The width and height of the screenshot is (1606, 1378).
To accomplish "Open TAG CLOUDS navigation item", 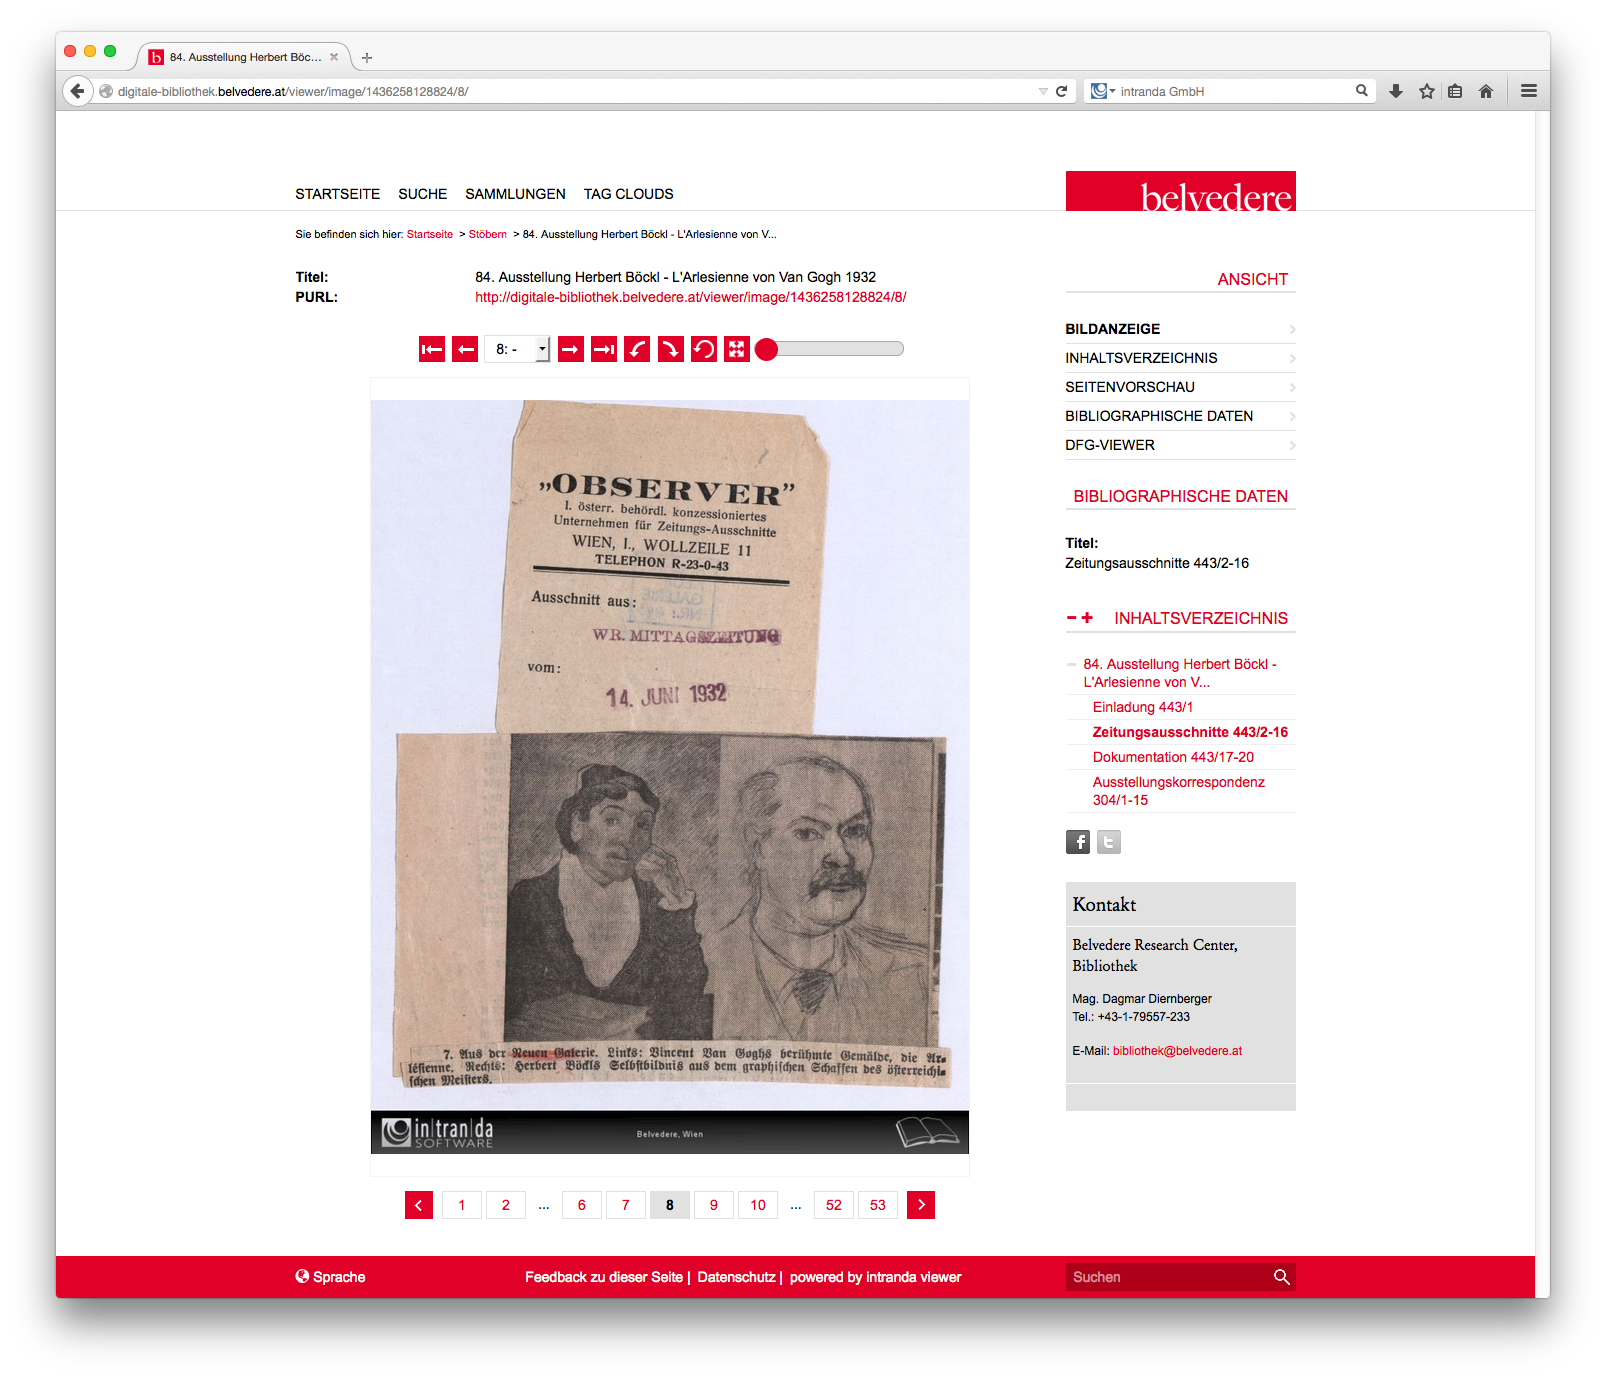I will click(x=629, y=194).
